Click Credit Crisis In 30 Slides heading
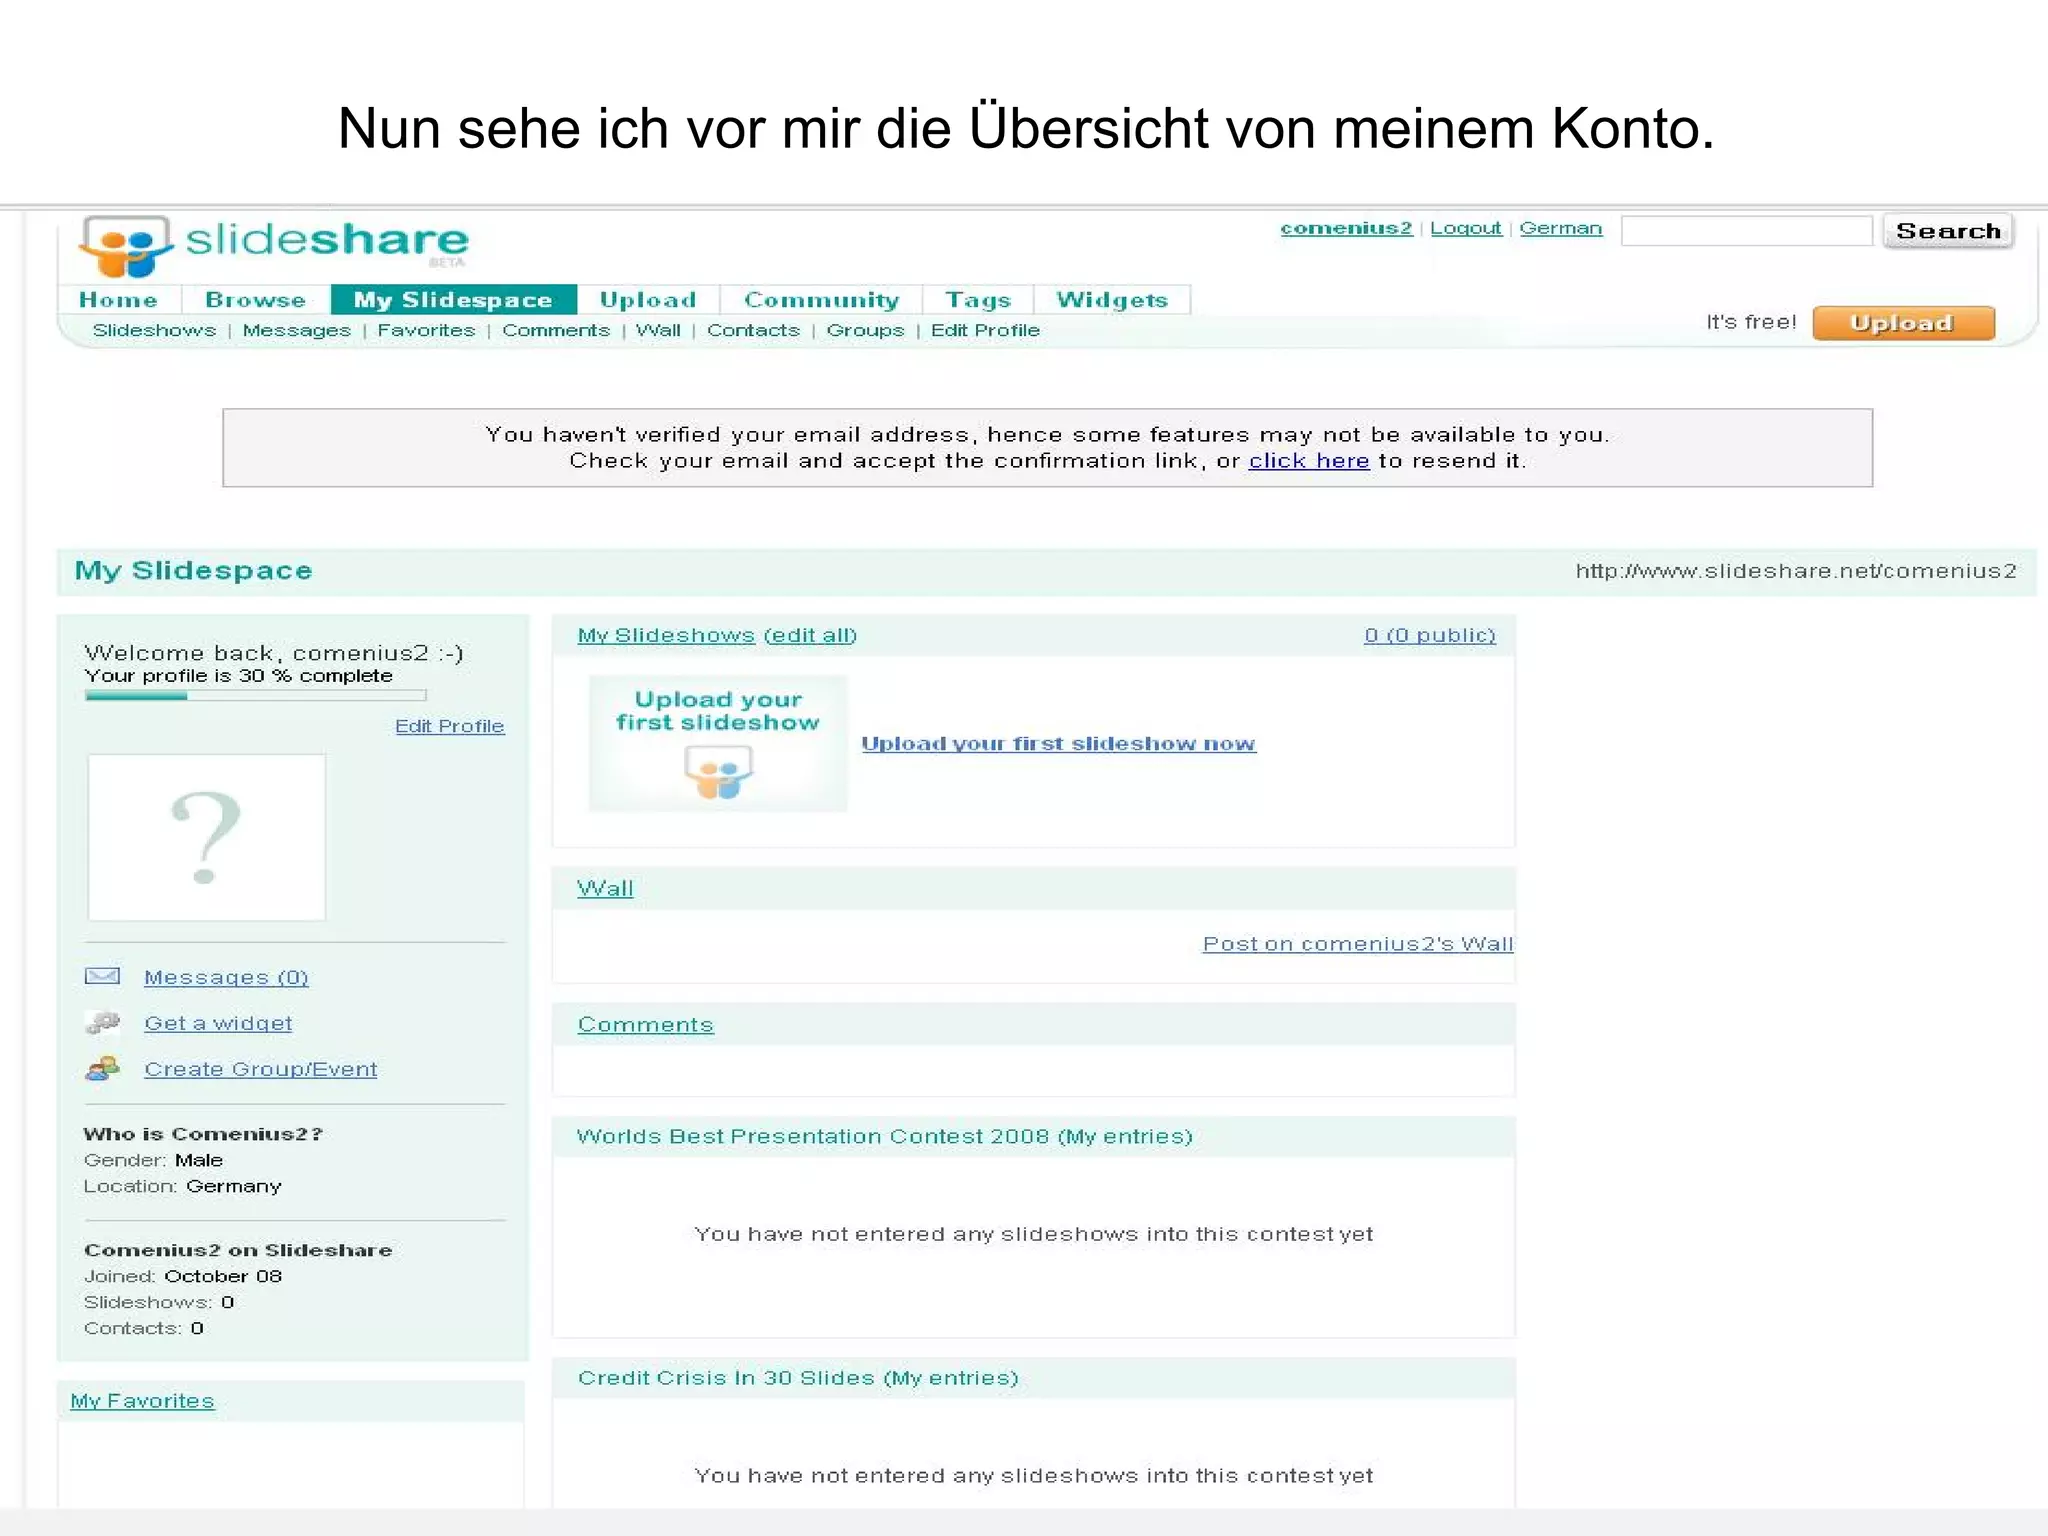This screenshot has height=1536, width=2048. (798, 1378)
